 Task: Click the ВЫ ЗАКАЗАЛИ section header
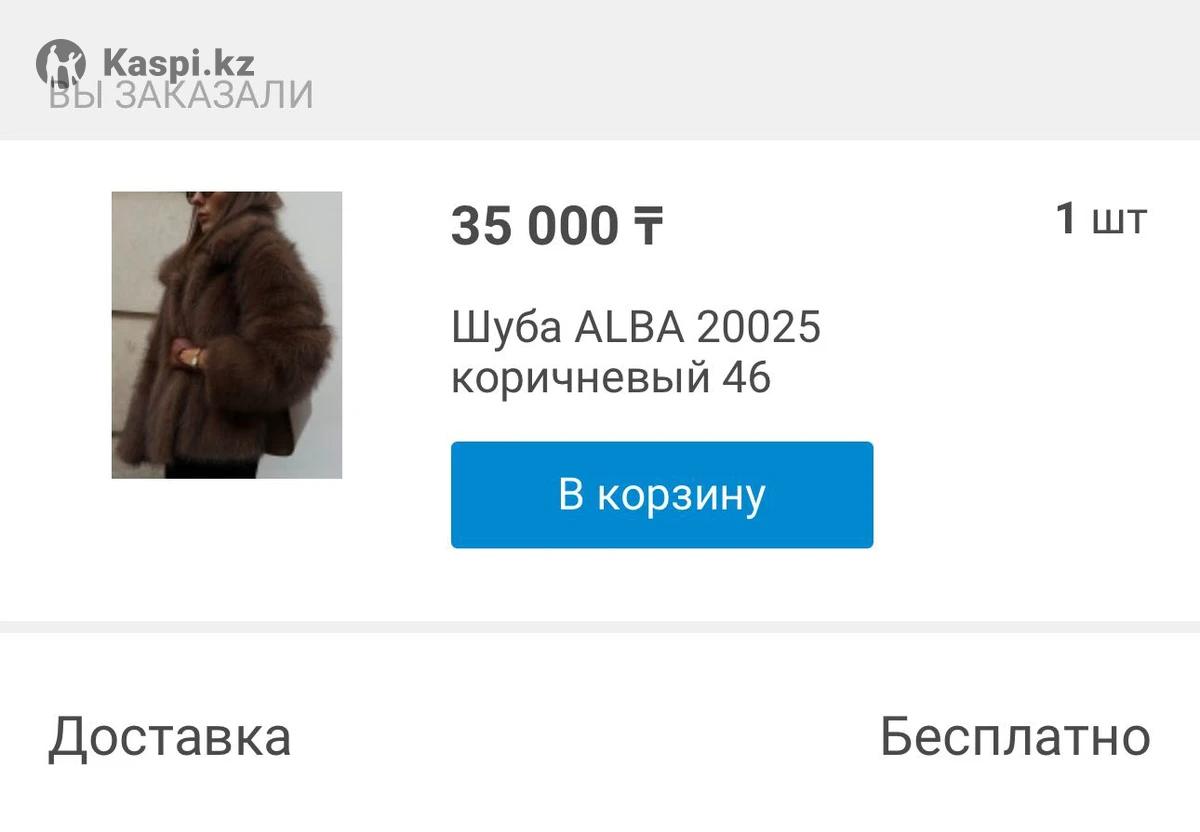coord(180,95)
